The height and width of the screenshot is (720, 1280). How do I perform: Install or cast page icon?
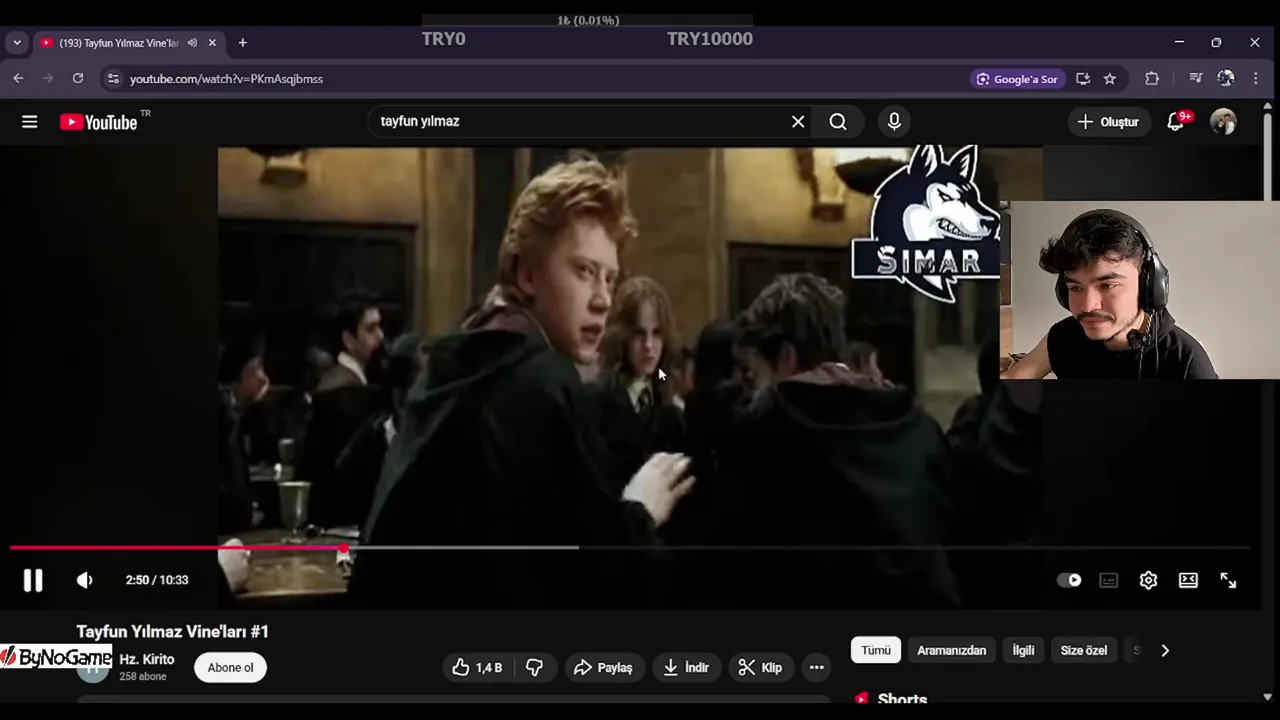pos(1083,78)
